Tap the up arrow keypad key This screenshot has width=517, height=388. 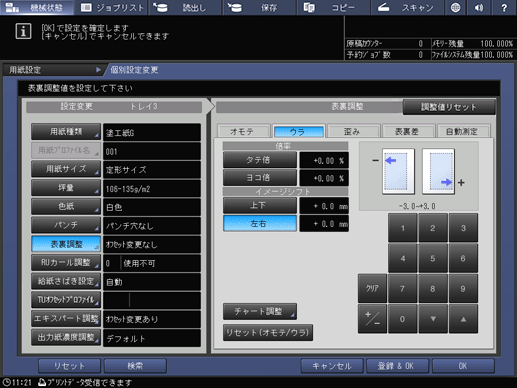463,319
